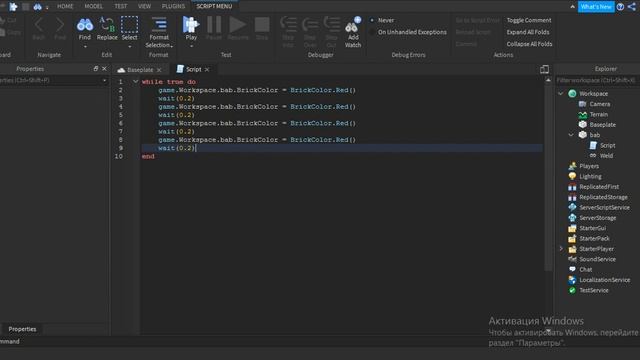Open Select dropdown arrow

click(129, 46)
